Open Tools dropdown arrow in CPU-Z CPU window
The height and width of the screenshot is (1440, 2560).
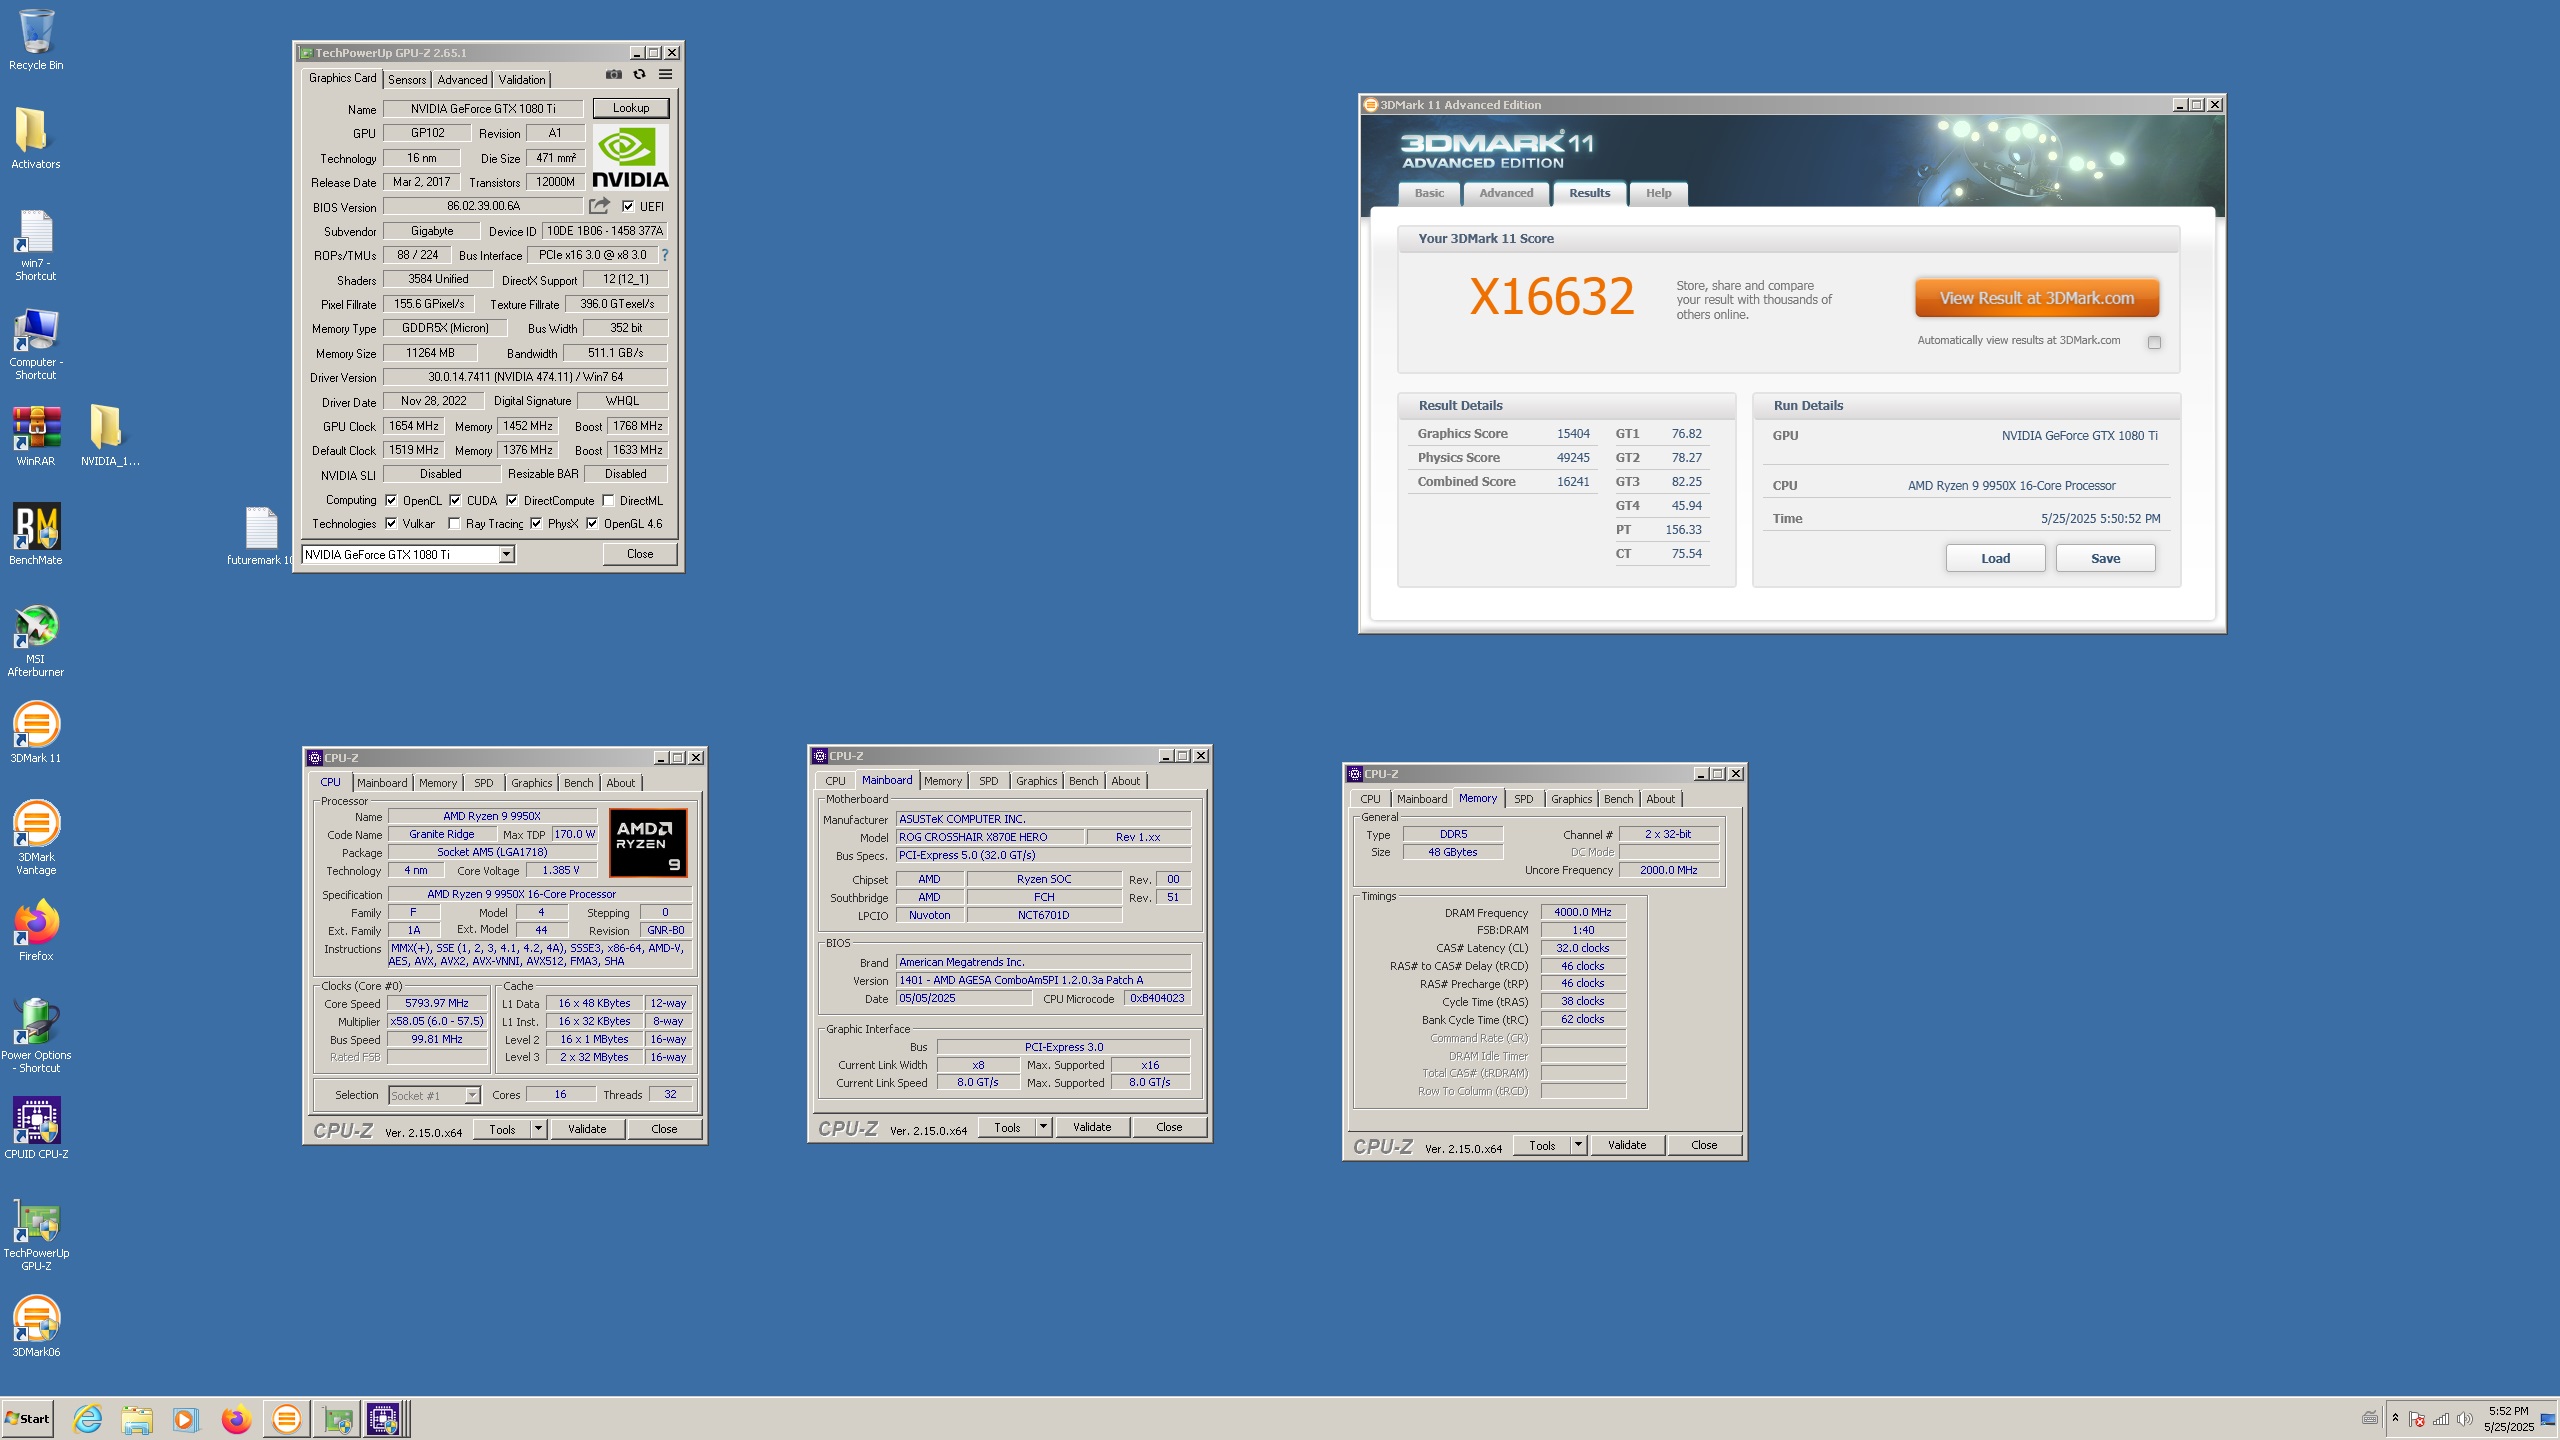click(538, 1129)
